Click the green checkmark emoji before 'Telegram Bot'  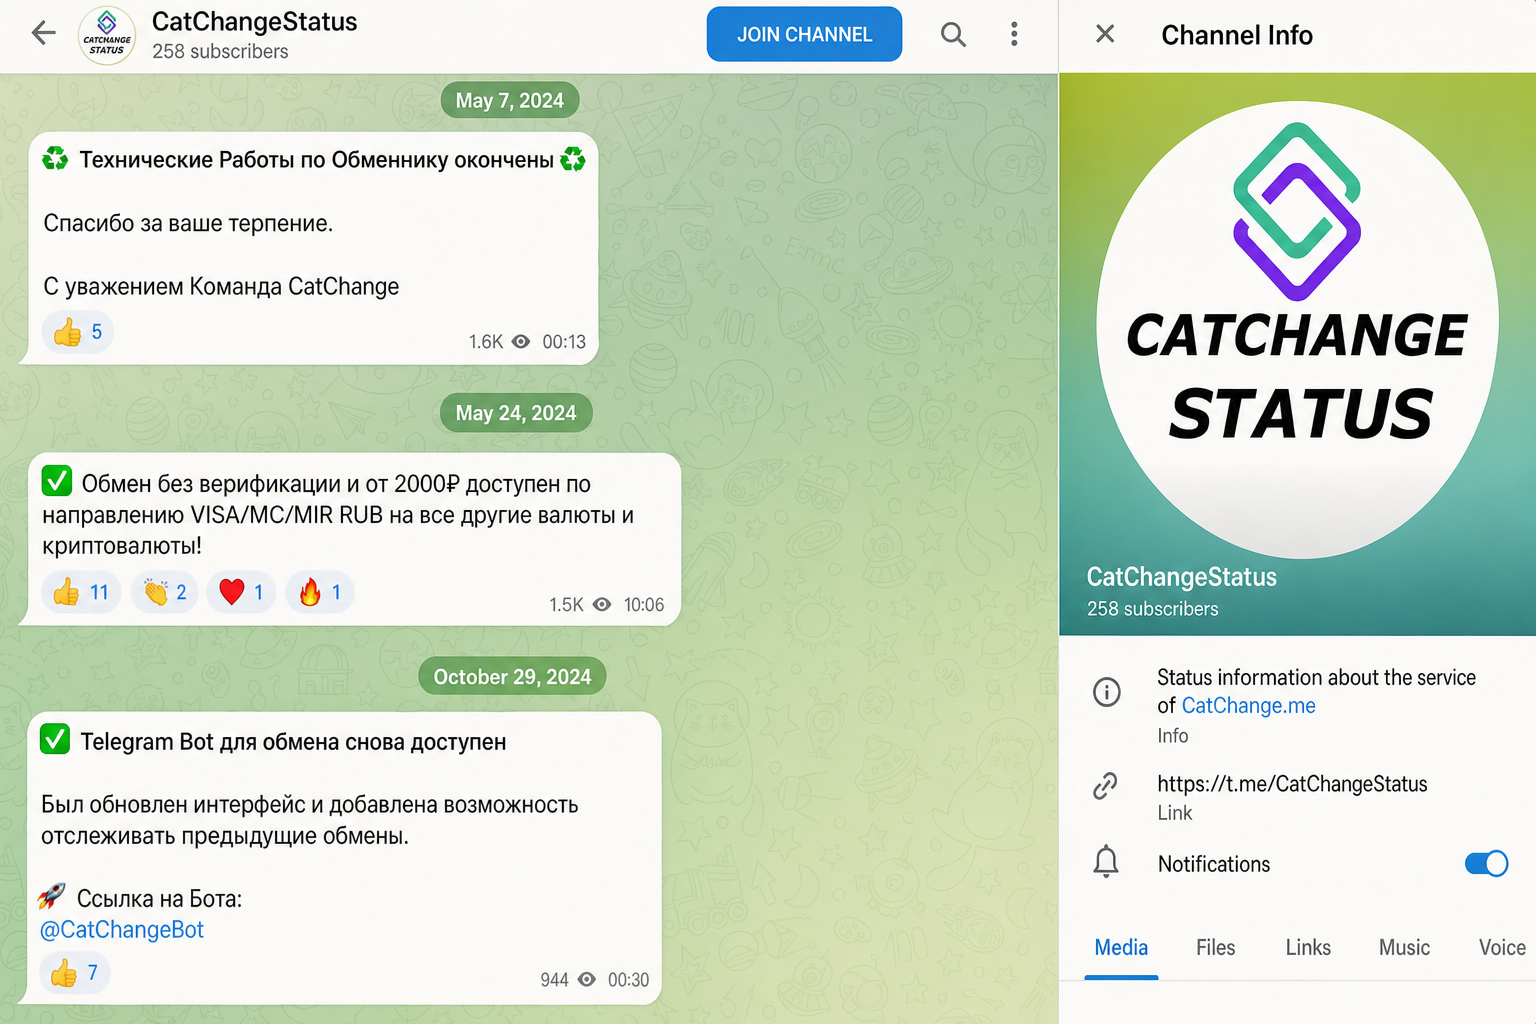tap(55, 739)
